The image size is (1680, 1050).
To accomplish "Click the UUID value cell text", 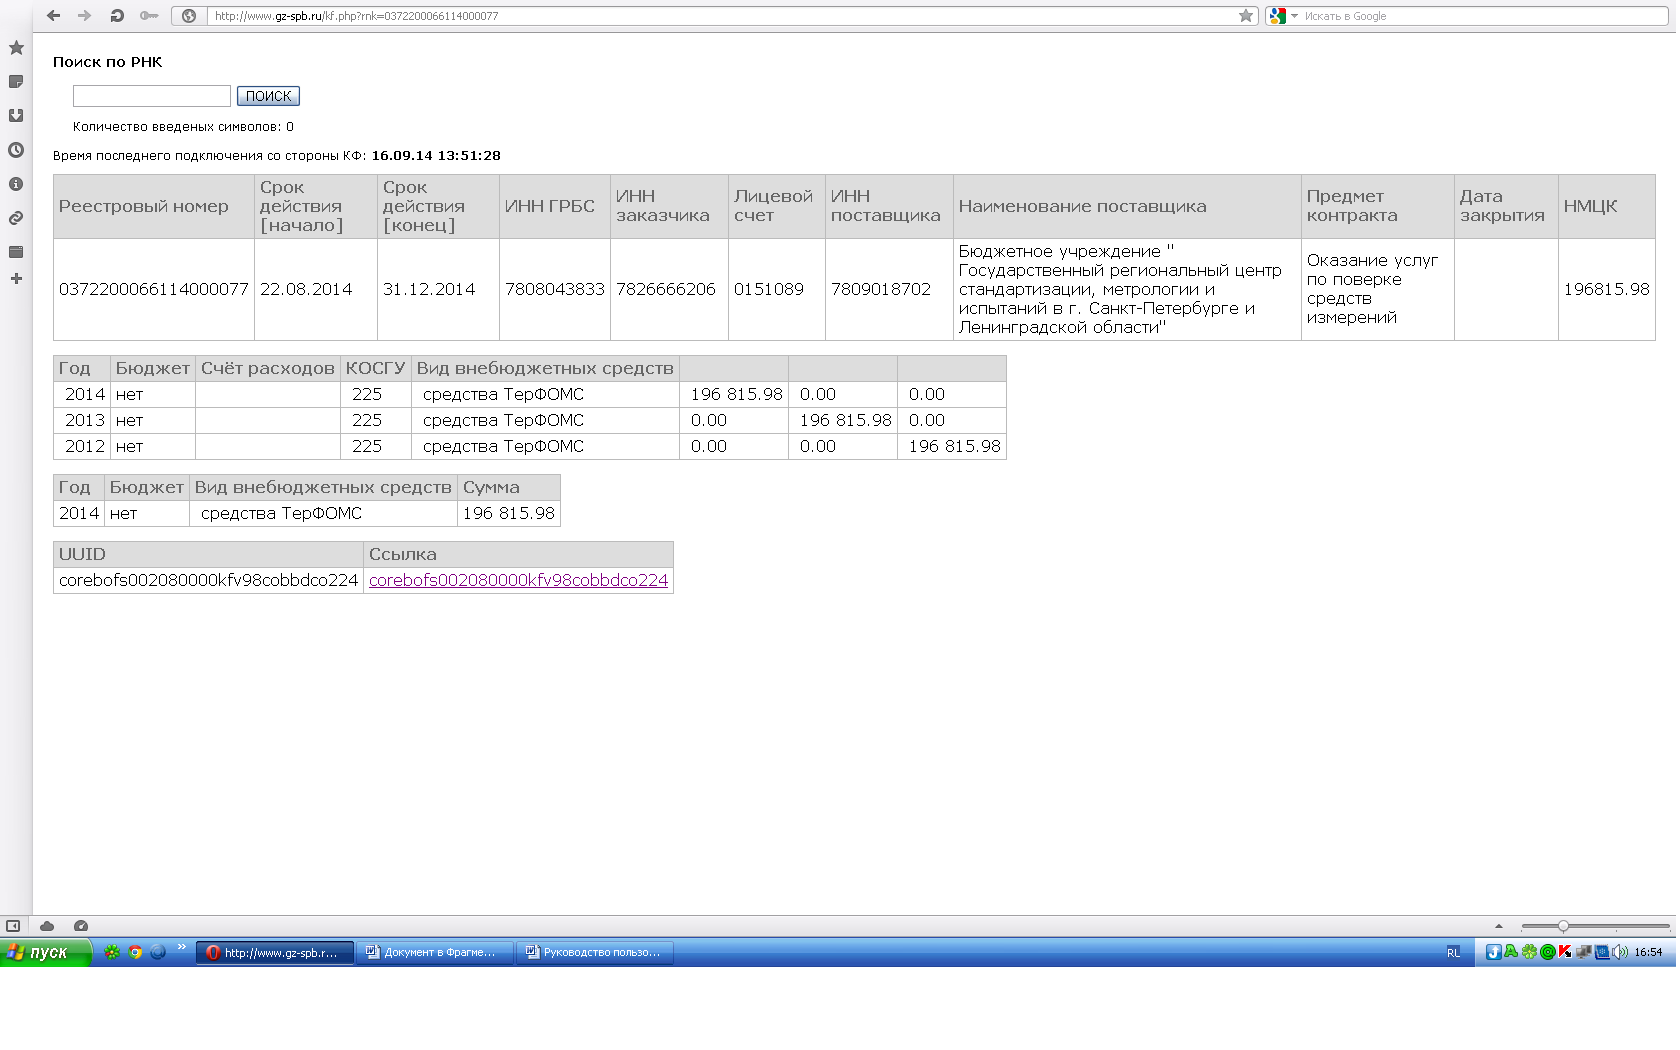I will [208, 580].
